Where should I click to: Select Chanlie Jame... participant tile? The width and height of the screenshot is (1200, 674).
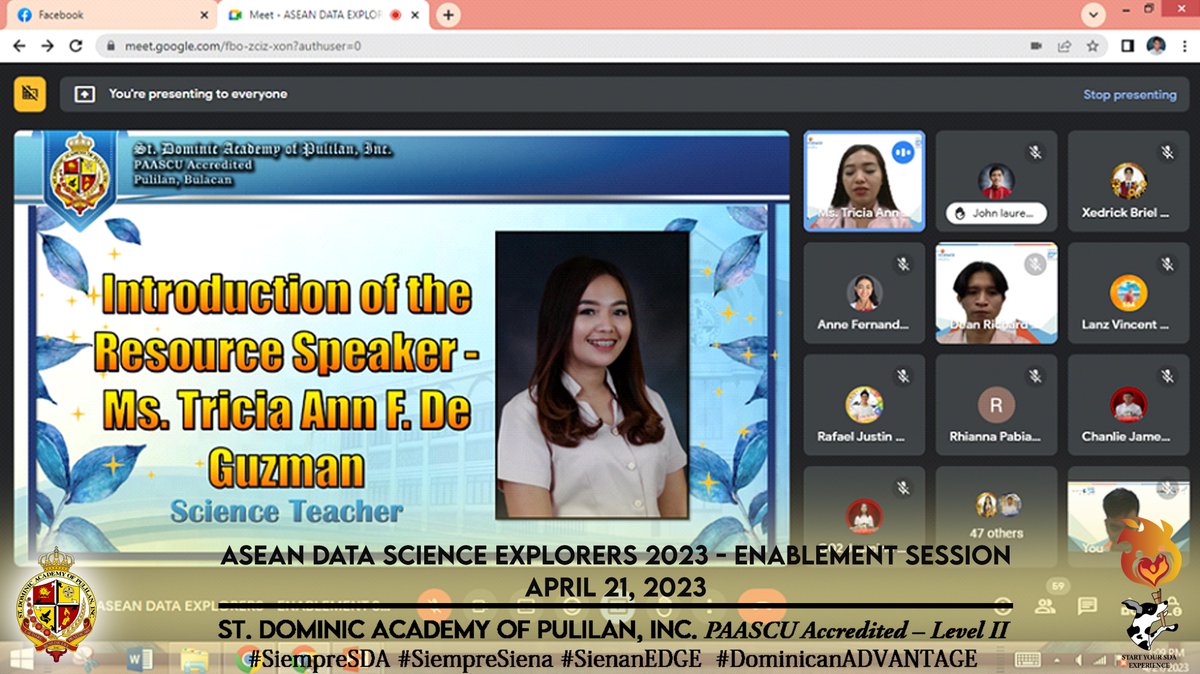click(x=1128, y=405)
